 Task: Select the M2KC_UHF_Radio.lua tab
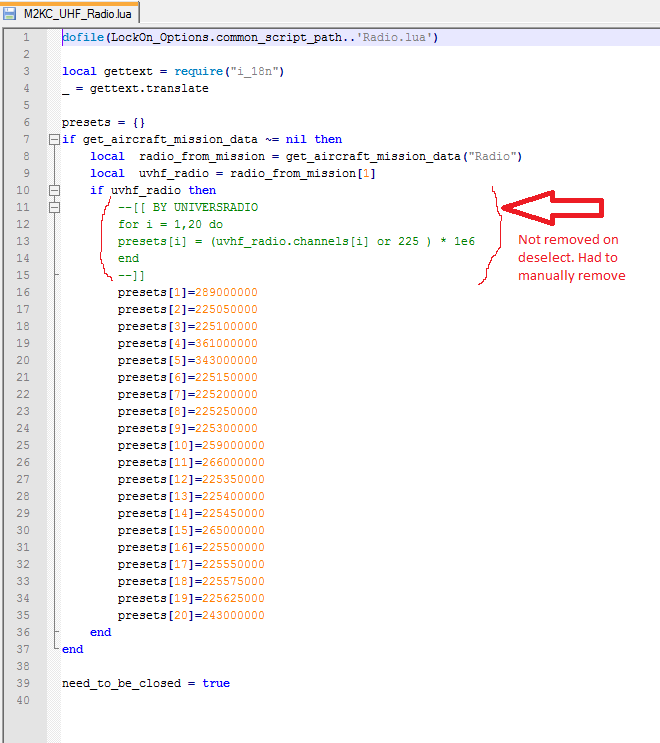point(70,13)
